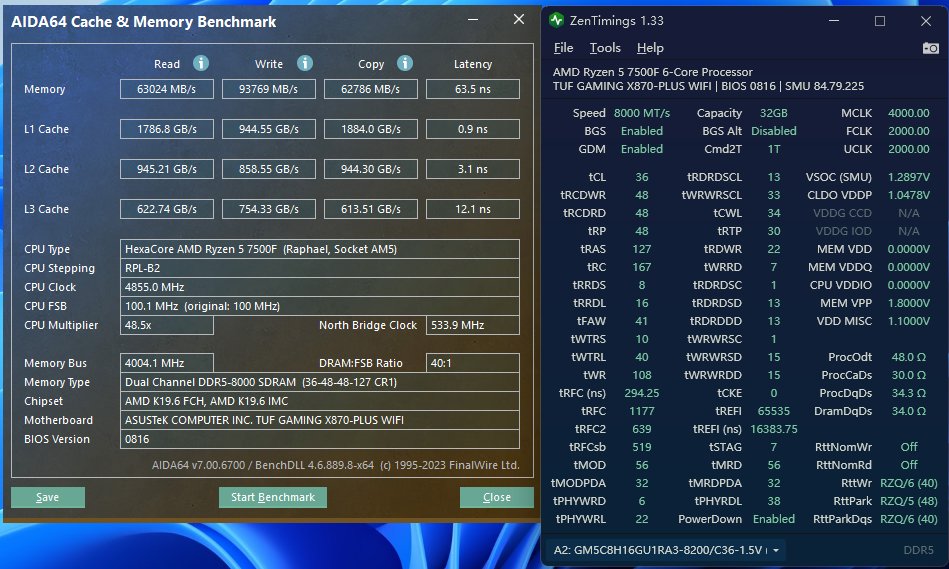The height and width of the screenshot is (569, 949).
Task: Maximize the ZenTimings window
Action: click(880, 21)
